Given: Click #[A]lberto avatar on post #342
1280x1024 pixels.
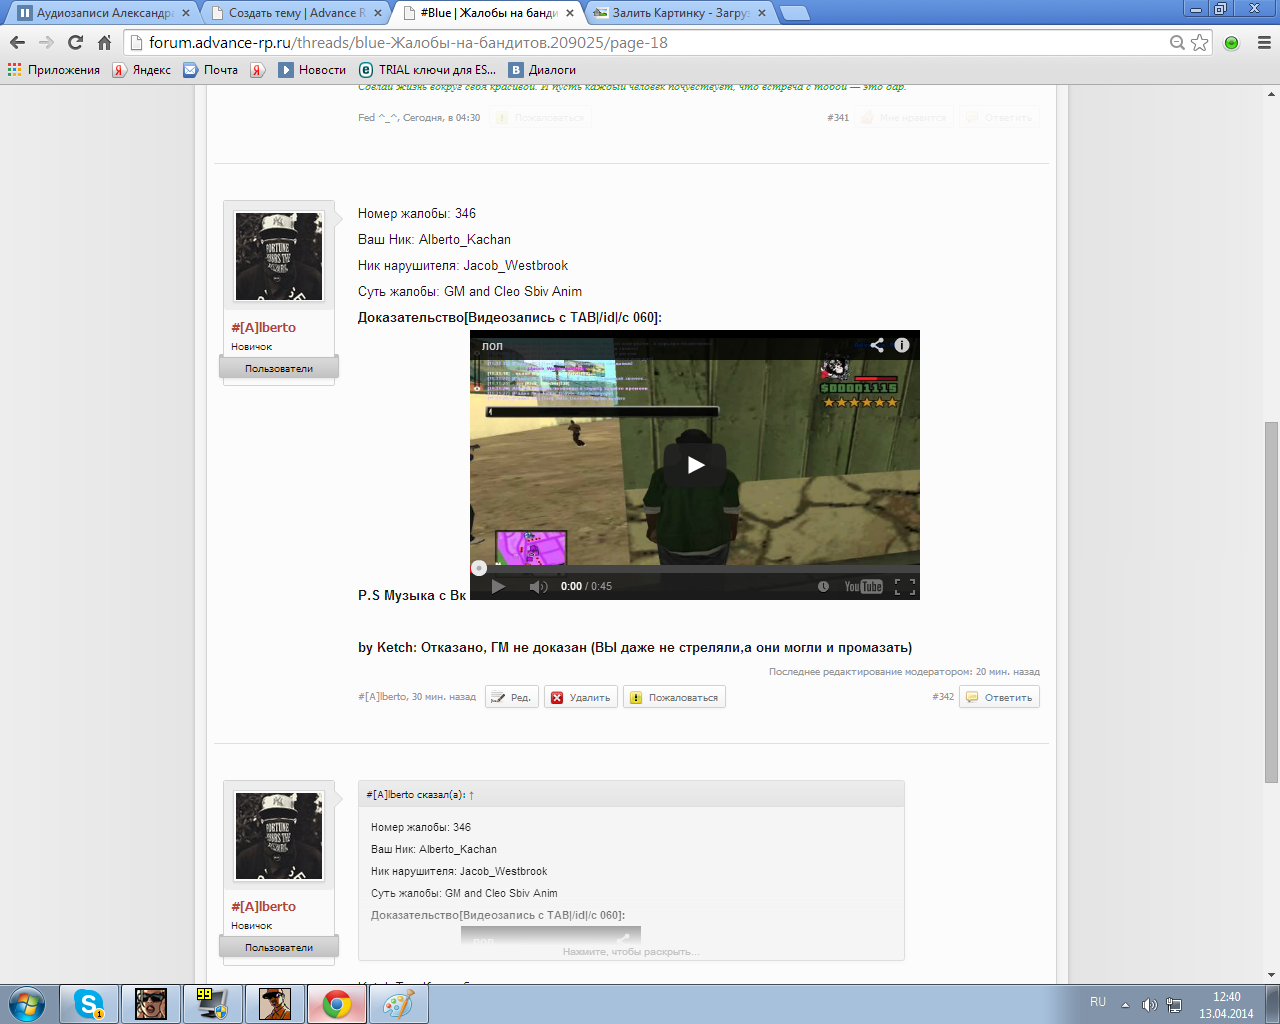Looking at the screenshot, I should pyautogui.click(x=279, y=256).
